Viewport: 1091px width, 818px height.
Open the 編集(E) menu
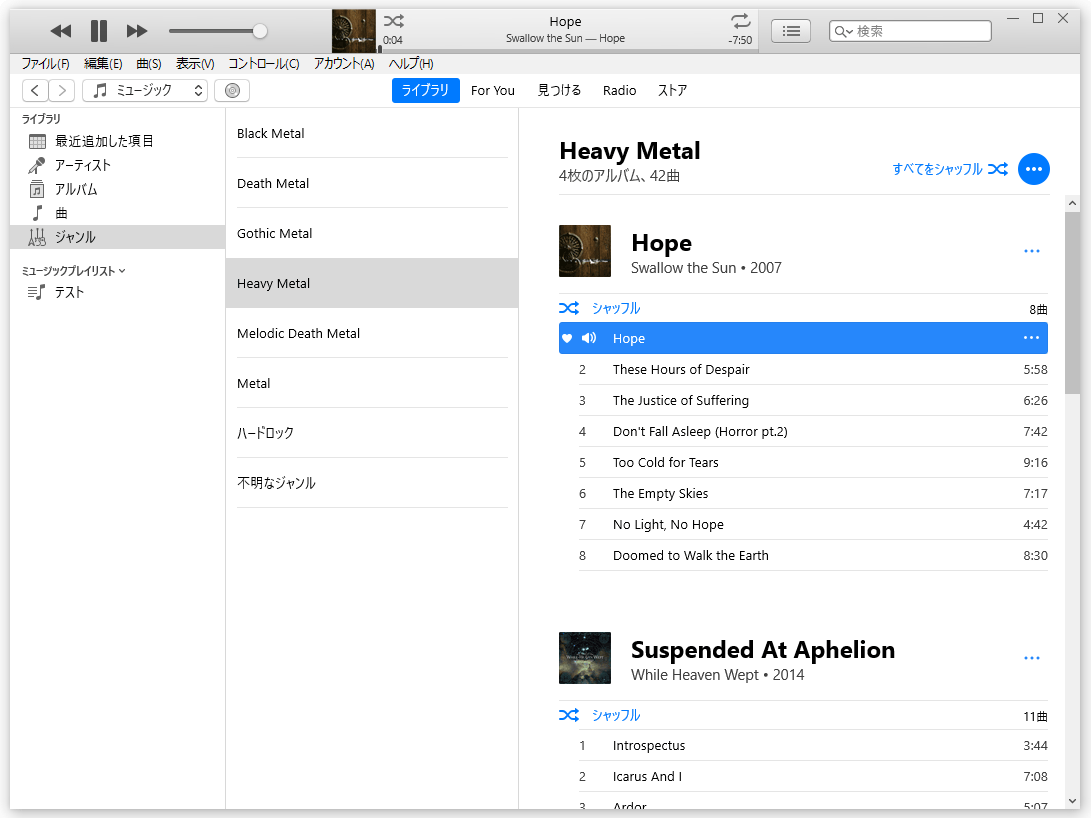103,64
